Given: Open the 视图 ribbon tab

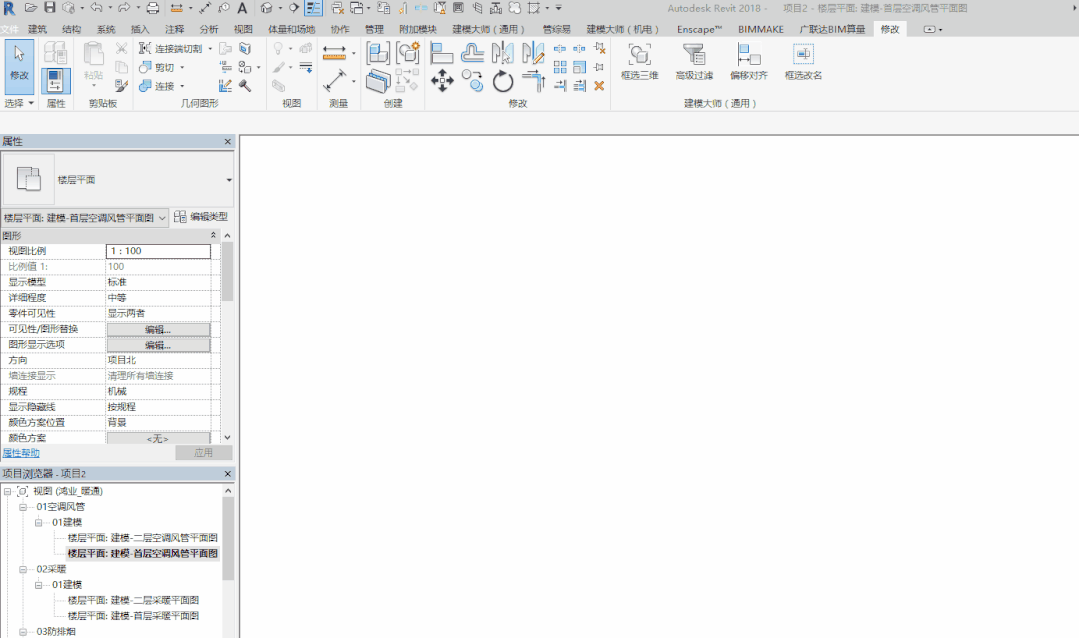Looking at the screenshot, I should 243,29.
